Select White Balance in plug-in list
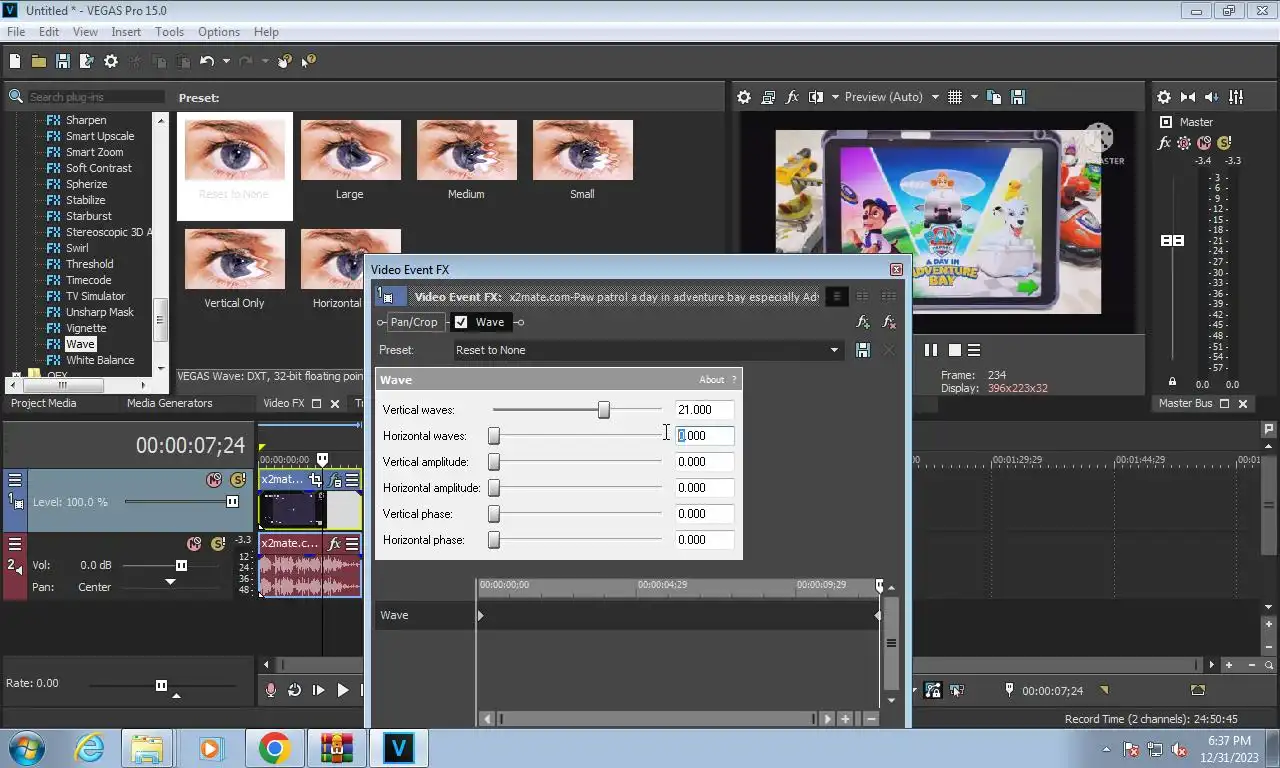 point(100,360)
